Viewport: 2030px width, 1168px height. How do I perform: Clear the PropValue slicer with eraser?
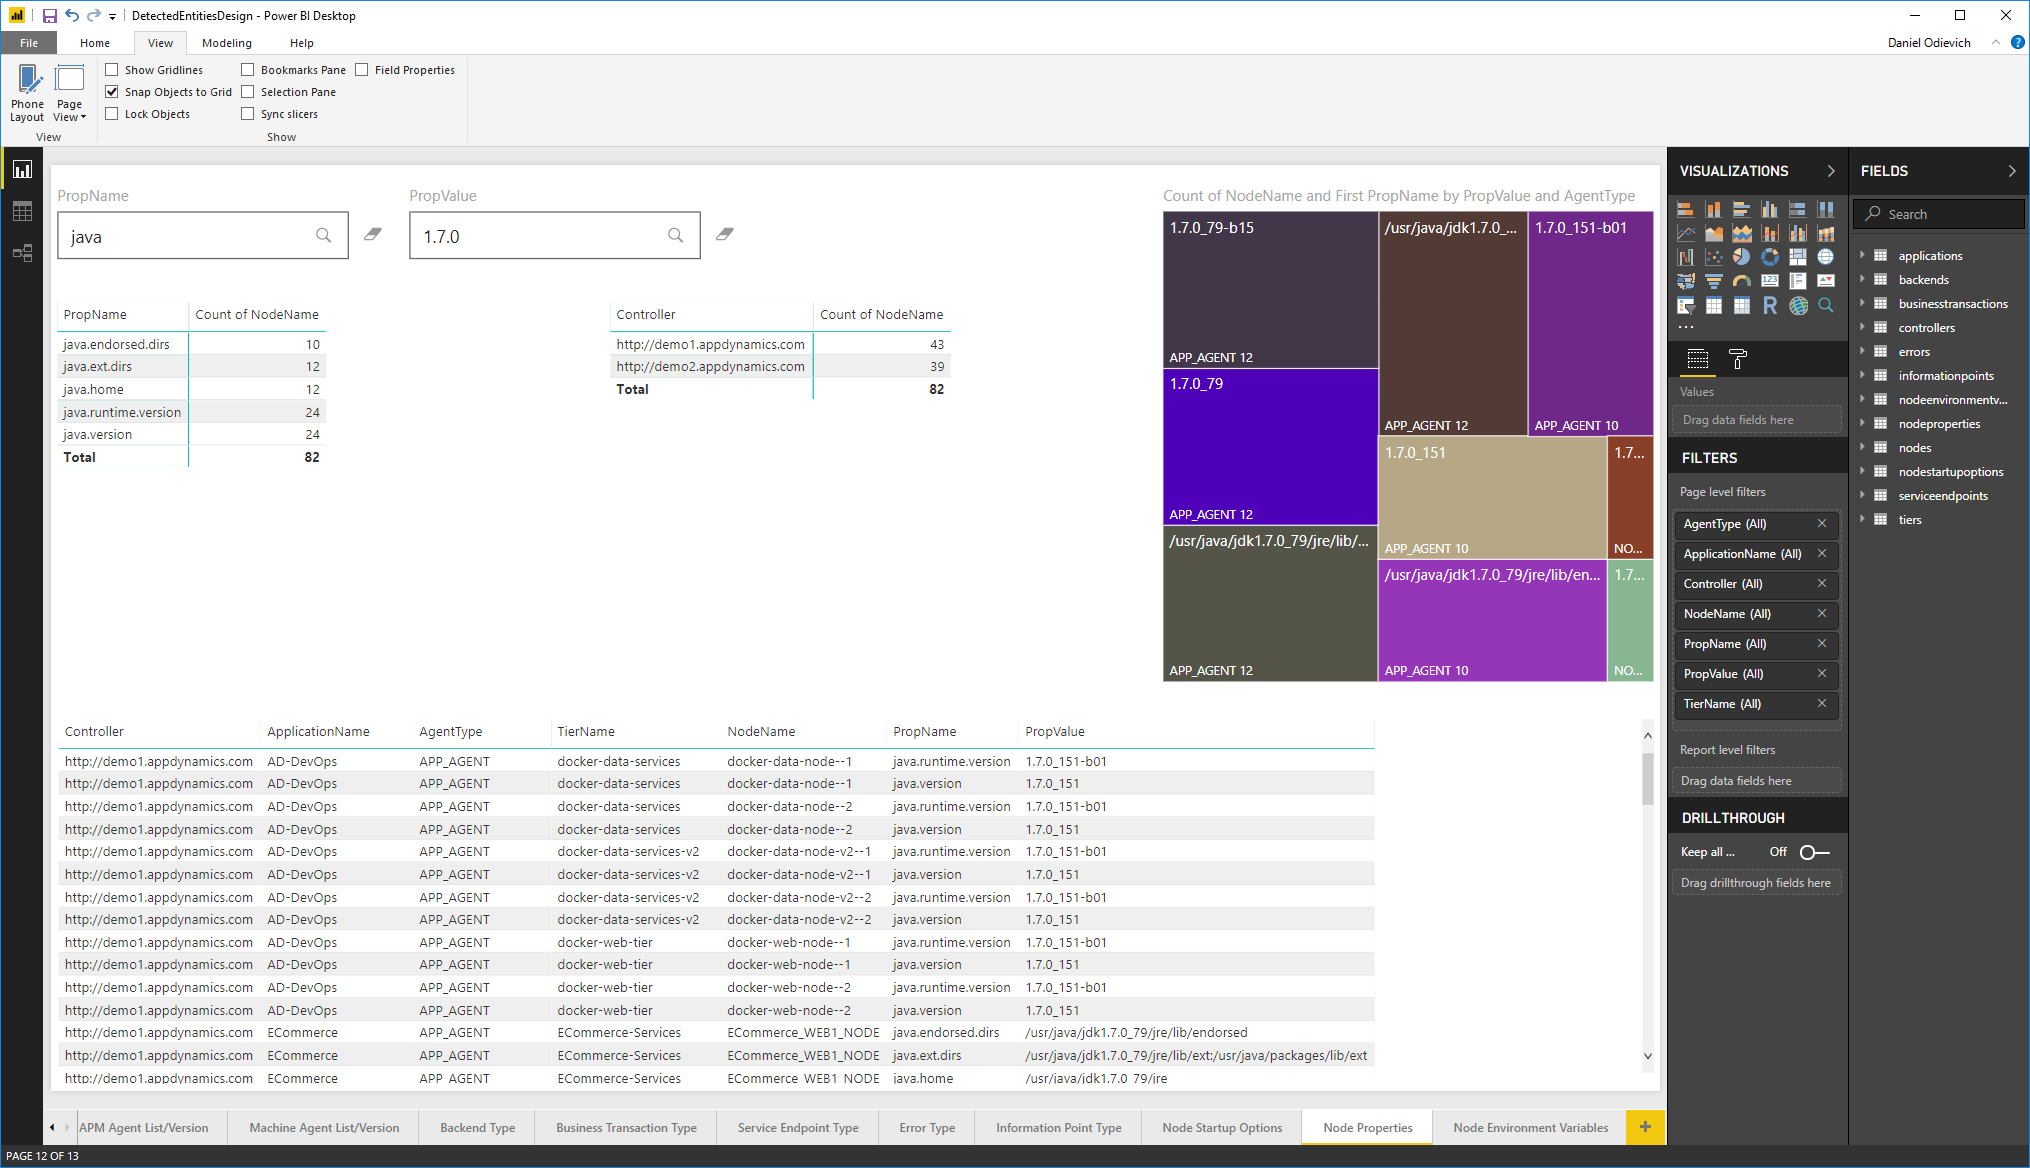[x=725, y=234]
